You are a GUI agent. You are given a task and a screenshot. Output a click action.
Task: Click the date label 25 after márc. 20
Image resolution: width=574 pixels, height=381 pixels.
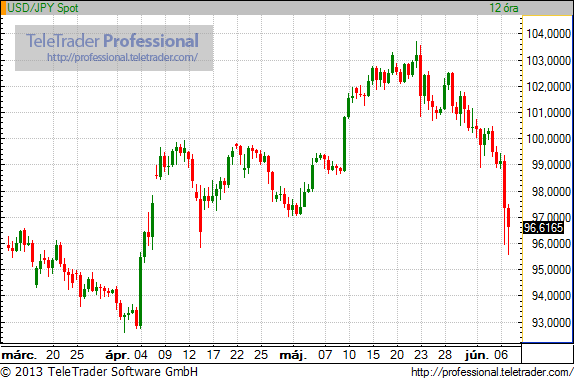pyautogui.click(x=77, y=355)
